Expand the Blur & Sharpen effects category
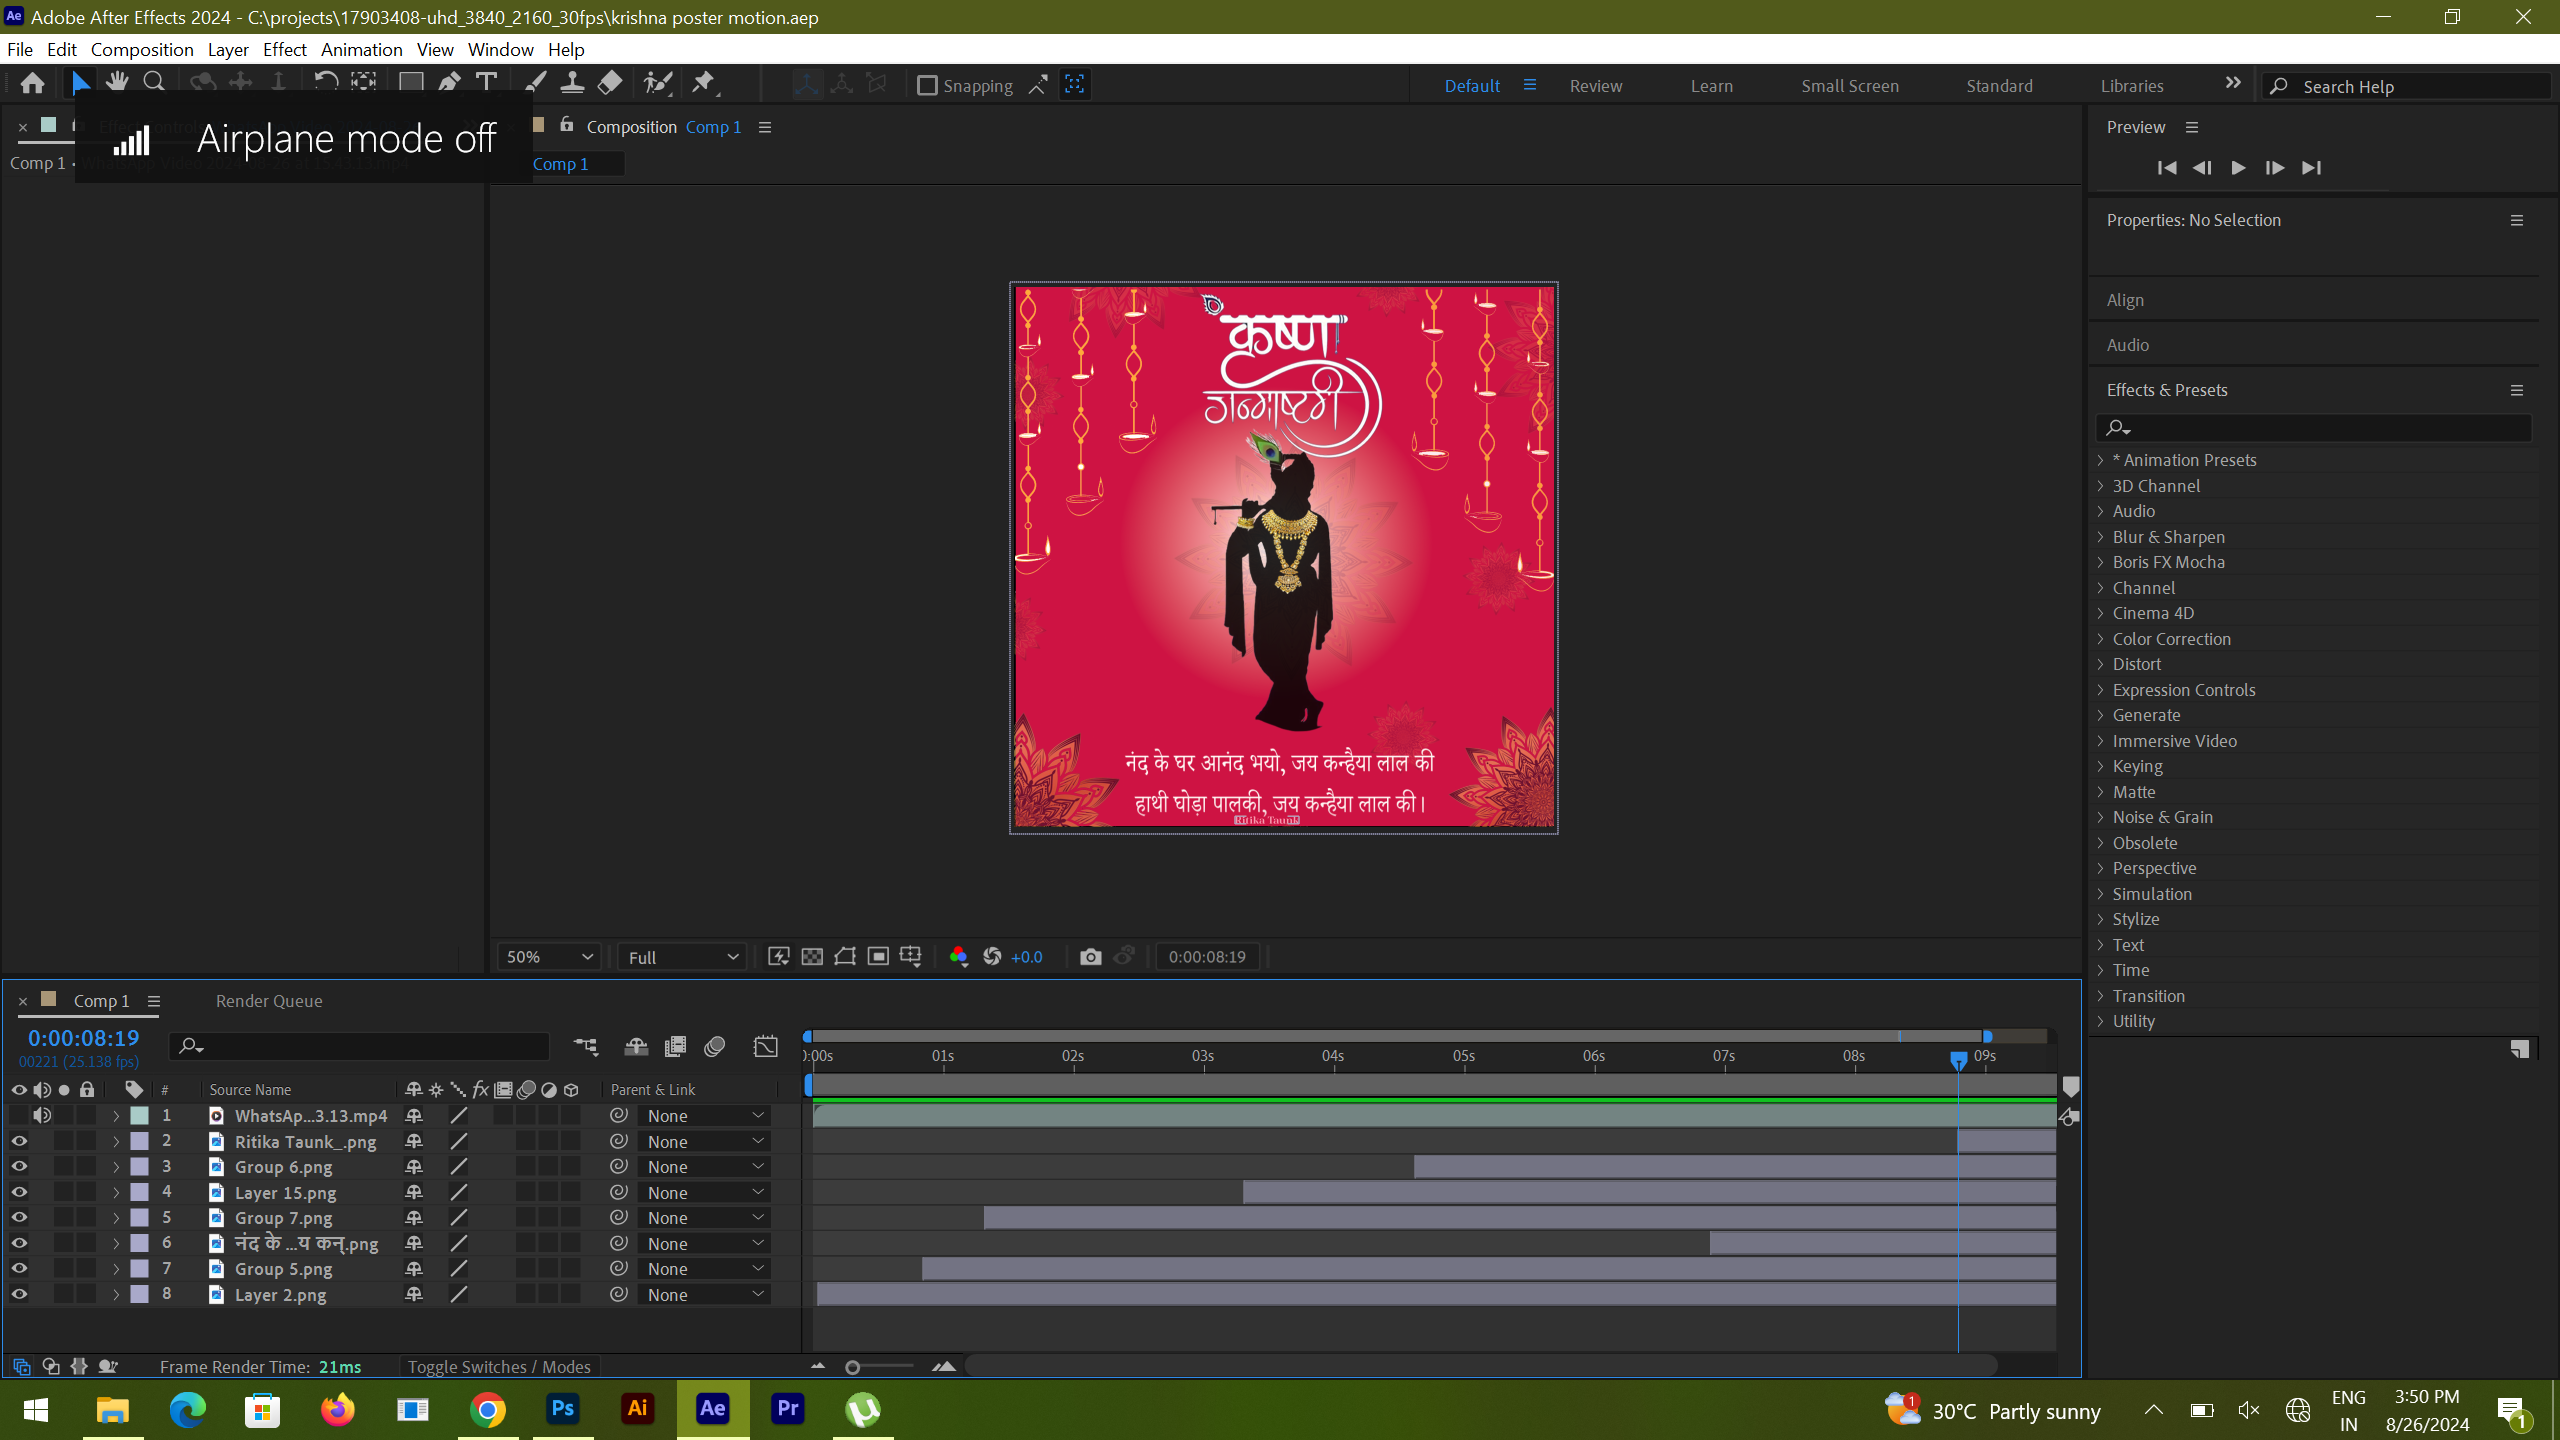The image size is (2560, 1440). [x=2101, y=537]
